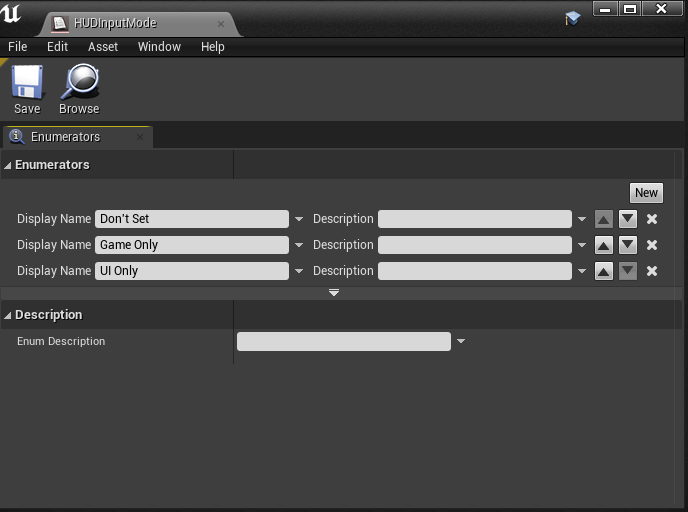This screenshot has height=512, width=688.
Task: Close the editor window
Action: point(662,9)
